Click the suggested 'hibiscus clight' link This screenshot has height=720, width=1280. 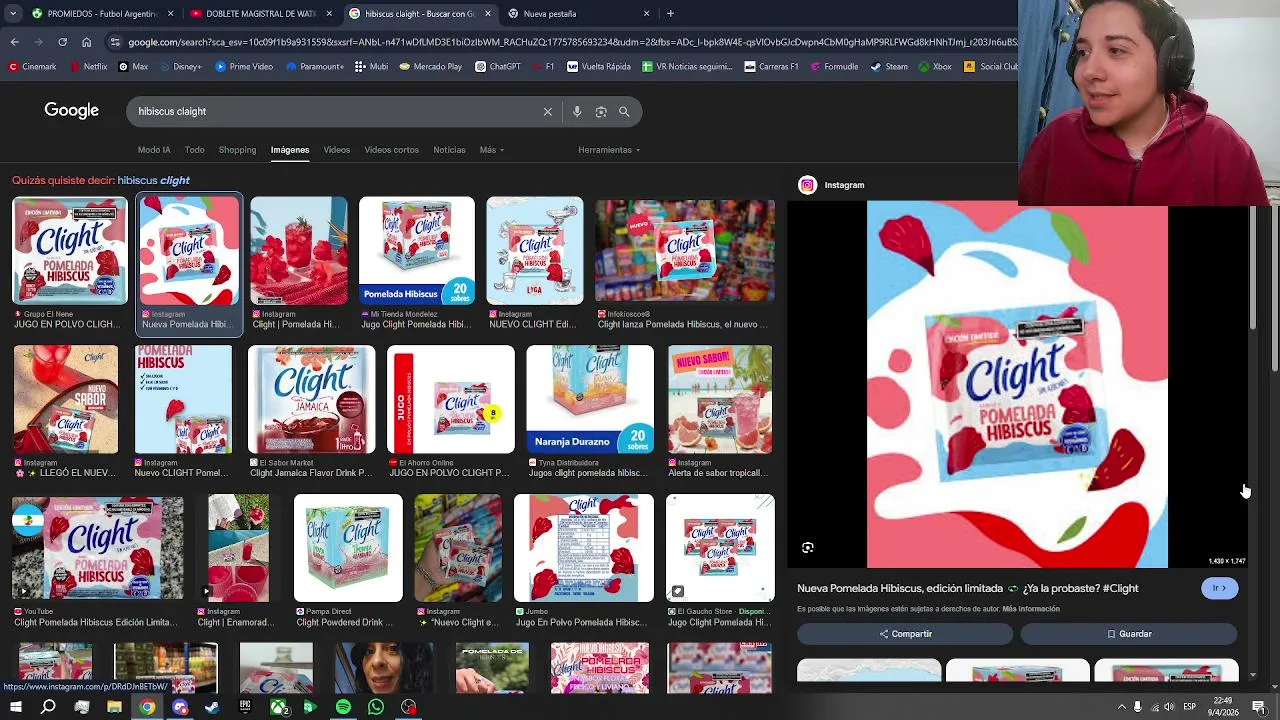153,180
